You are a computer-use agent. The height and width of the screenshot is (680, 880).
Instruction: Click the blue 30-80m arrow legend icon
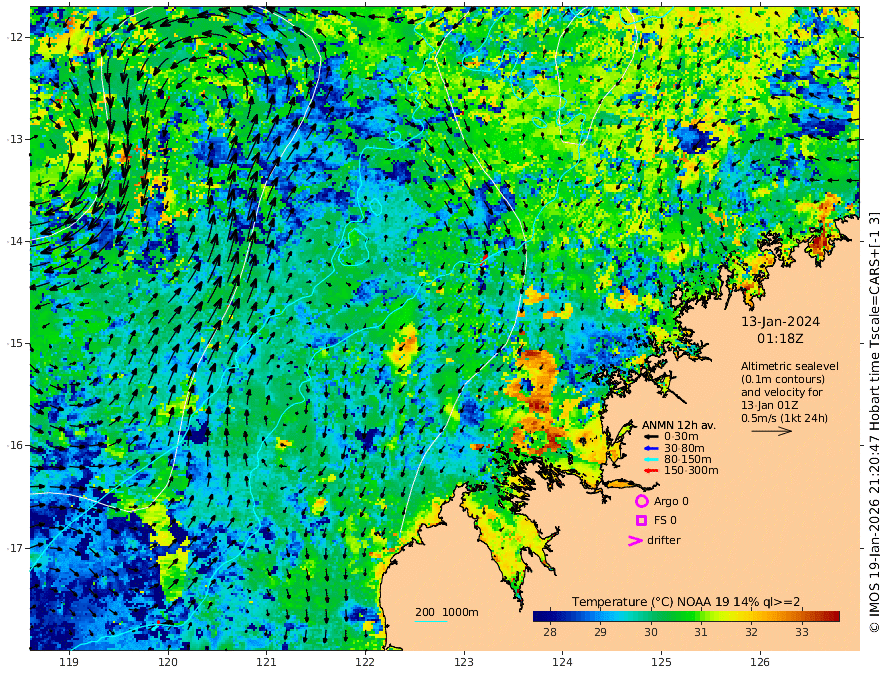coord(650,448)
